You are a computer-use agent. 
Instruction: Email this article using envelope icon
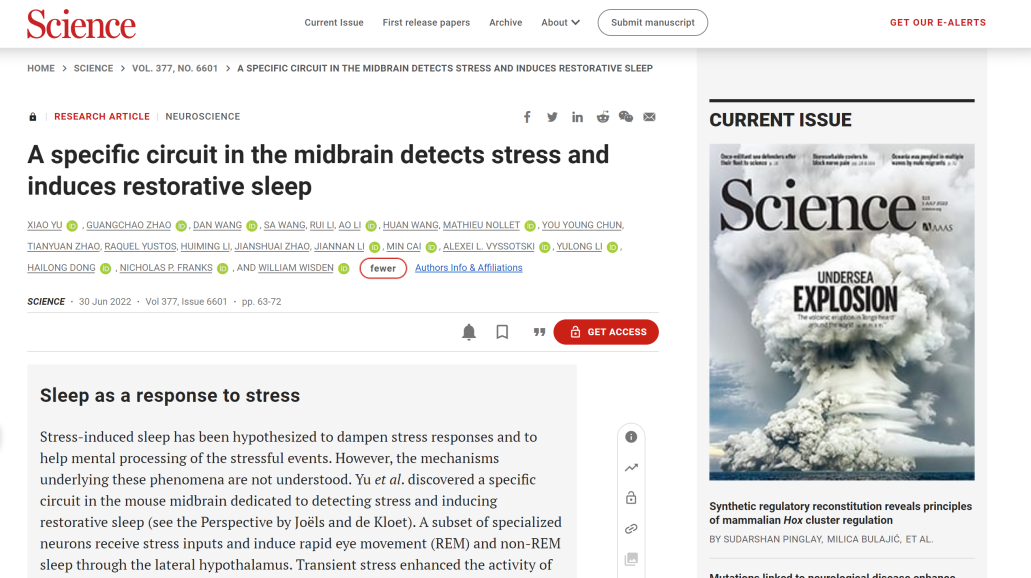(650, 117)
